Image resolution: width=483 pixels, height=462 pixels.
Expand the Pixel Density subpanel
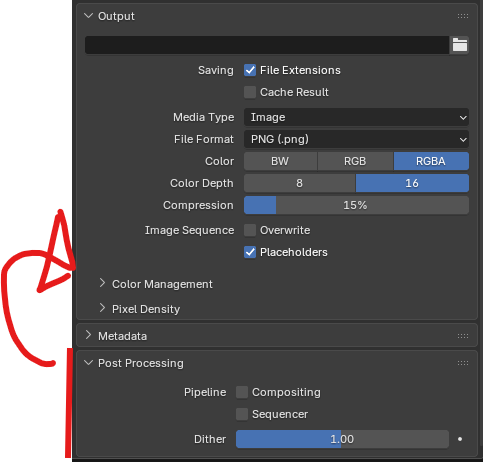tap(102, 309)
